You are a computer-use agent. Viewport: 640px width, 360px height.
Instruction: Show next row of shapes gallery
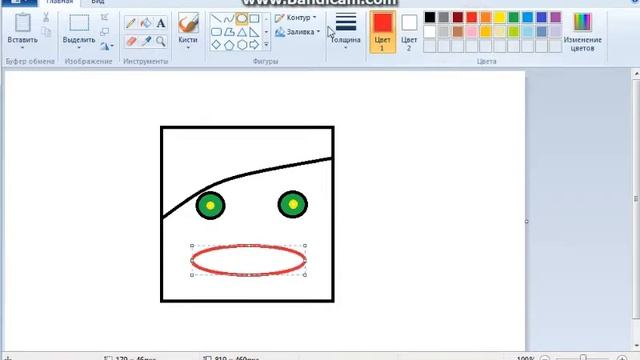[x=266, y=32]
